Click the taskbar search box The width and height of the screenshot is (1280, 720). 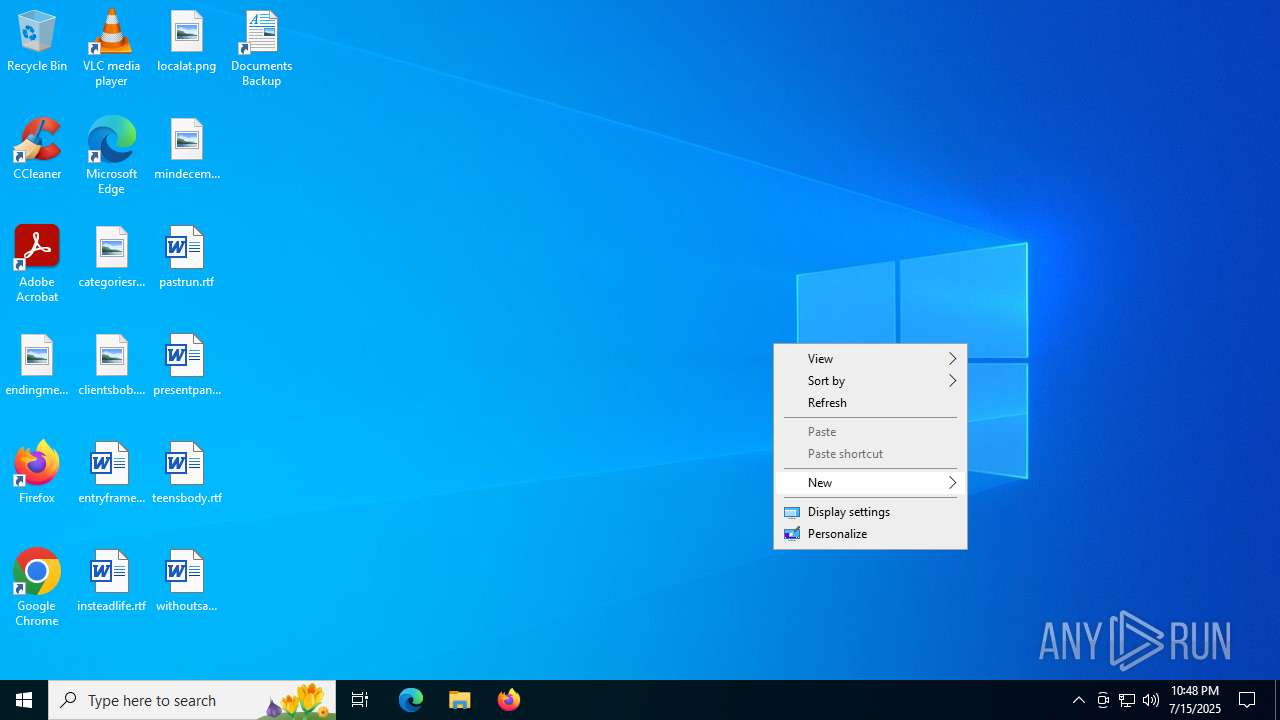[x=192, y=700]
